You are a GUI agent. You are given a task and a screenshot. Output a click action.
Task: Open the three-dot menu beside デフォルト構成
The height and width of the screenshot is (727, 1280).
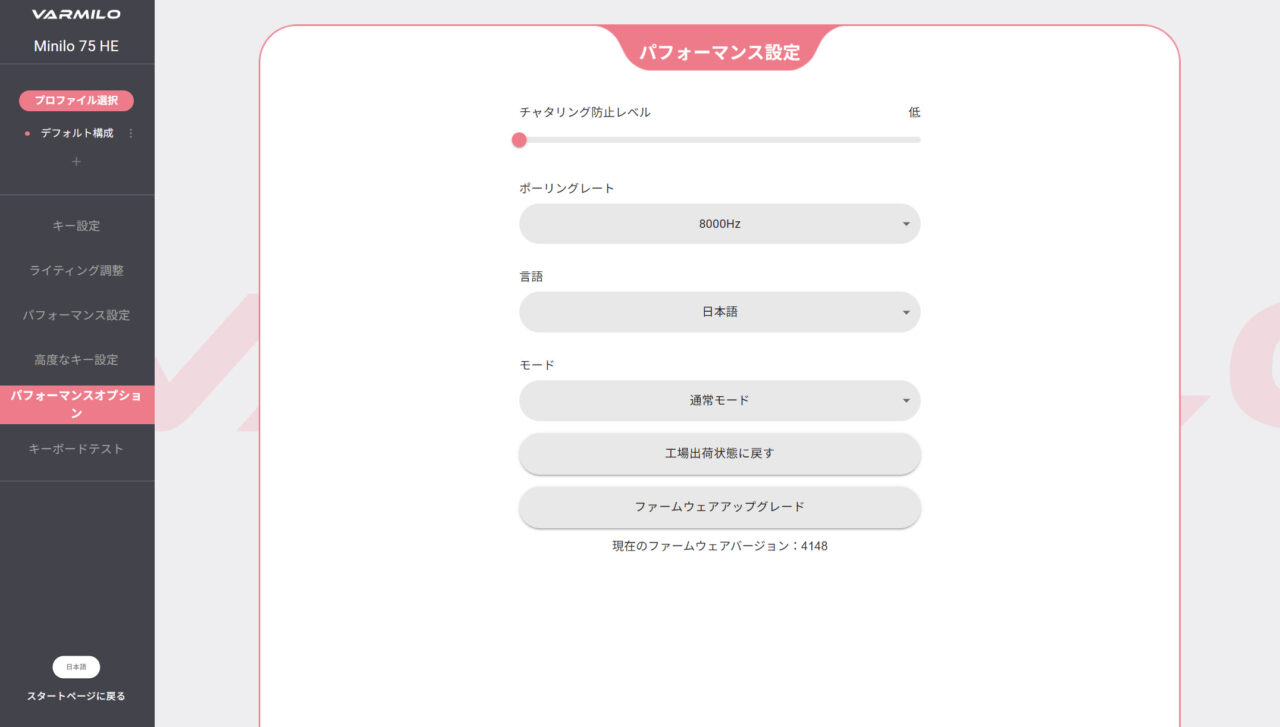coord(131,133)
